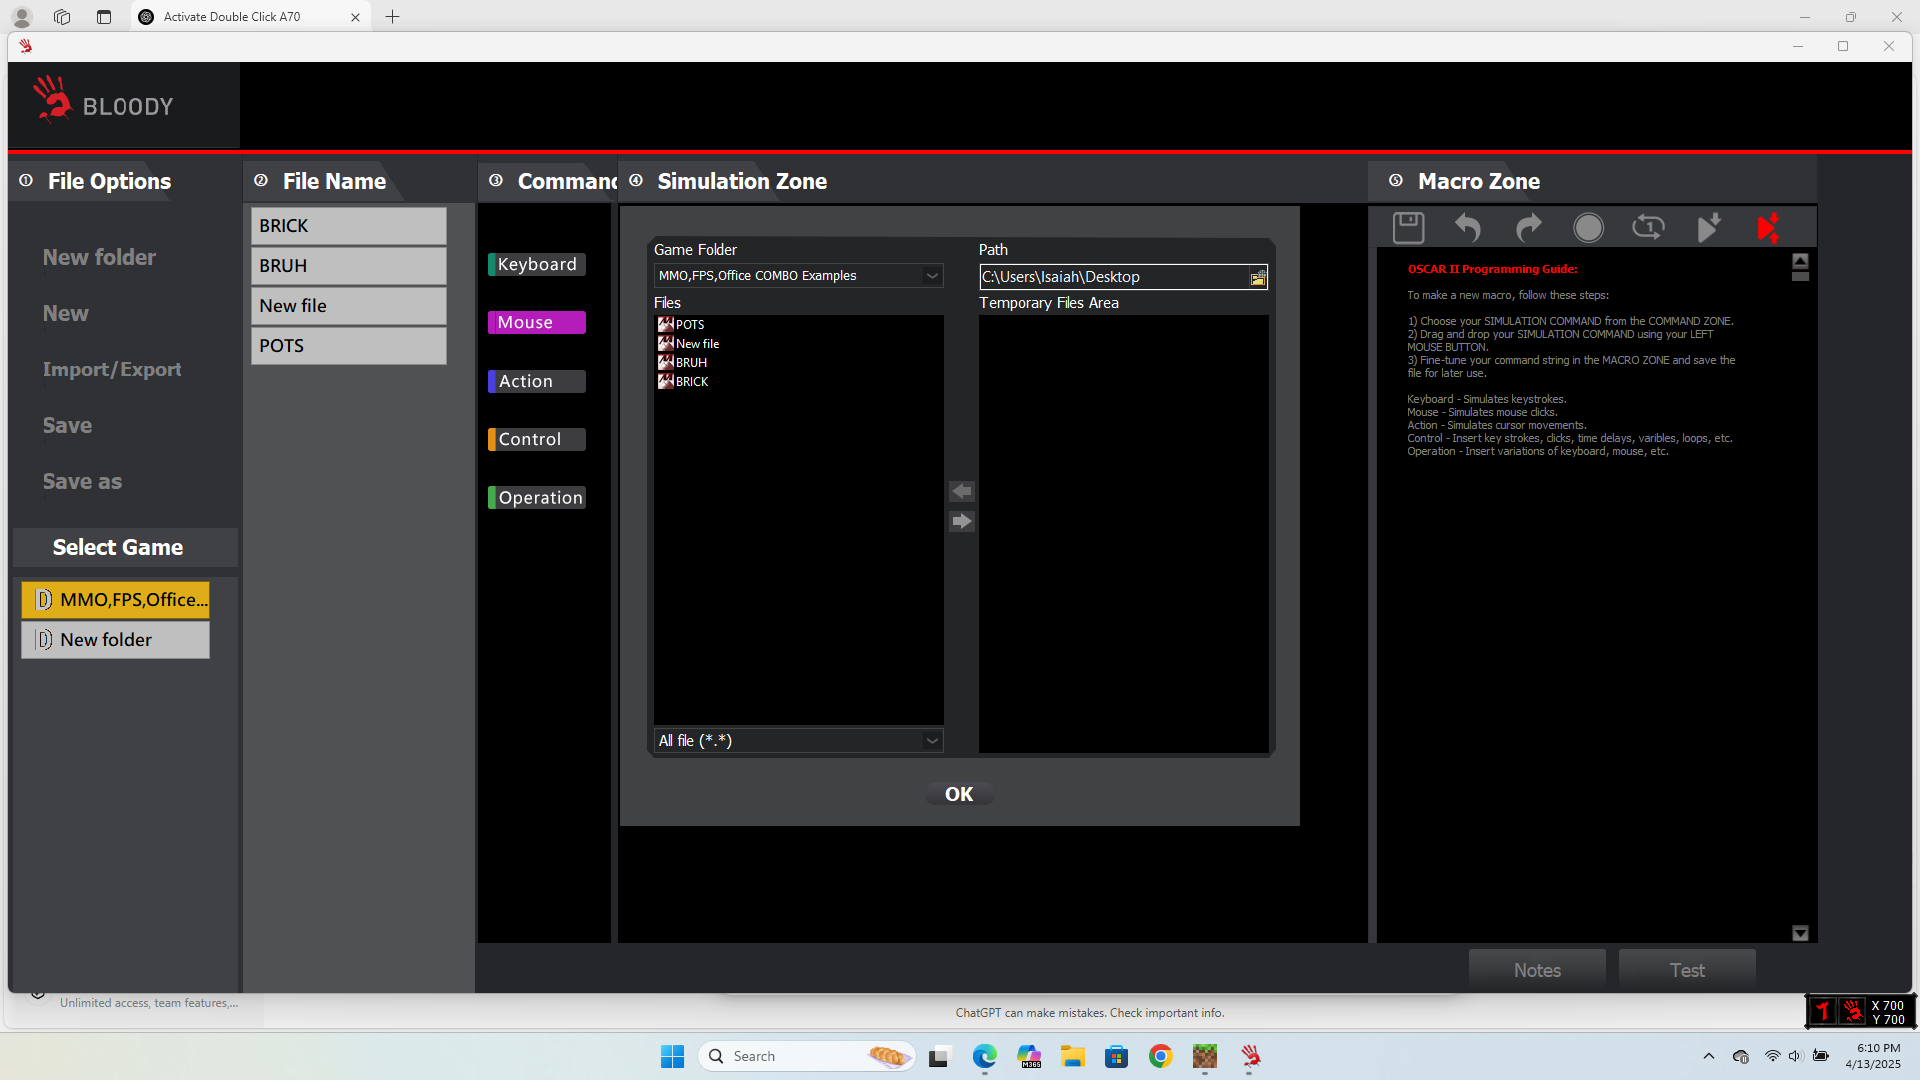Screen dimensions: 1920x1080
Task: Click the loop-once cycle icon
Action: coord(1648,228)
